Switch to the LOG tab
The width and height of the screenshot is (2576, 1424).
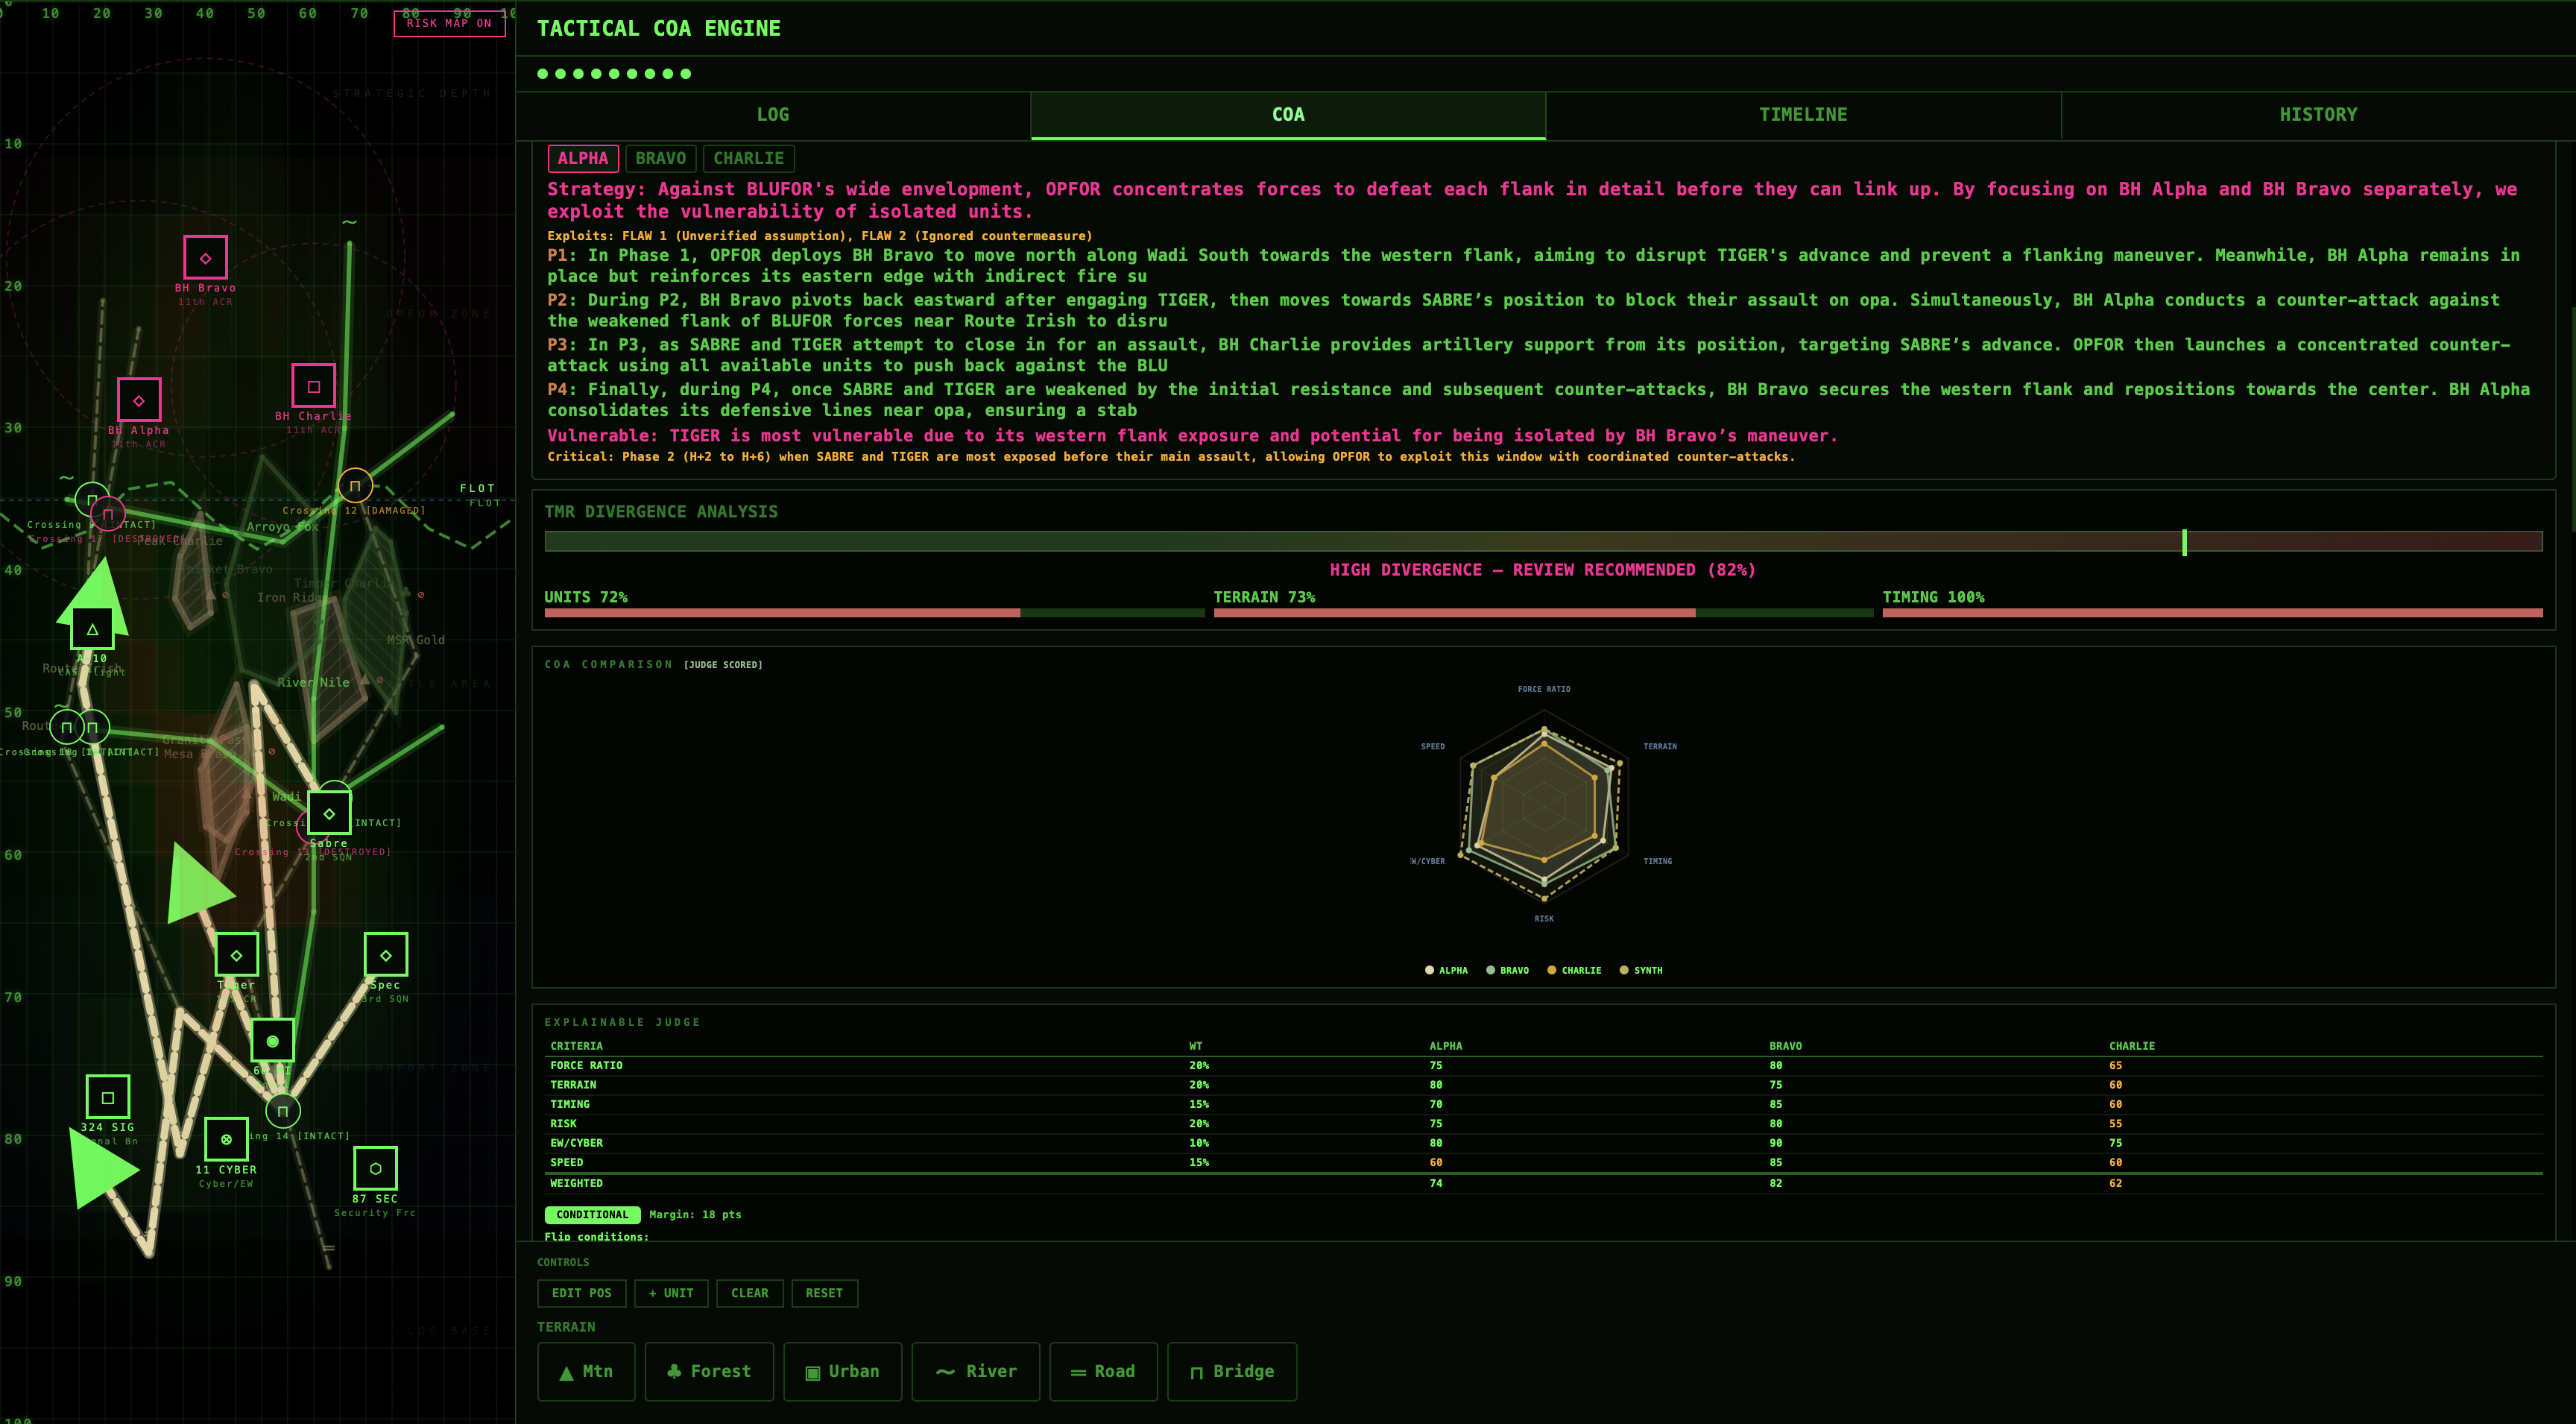(x=772, y=115)
